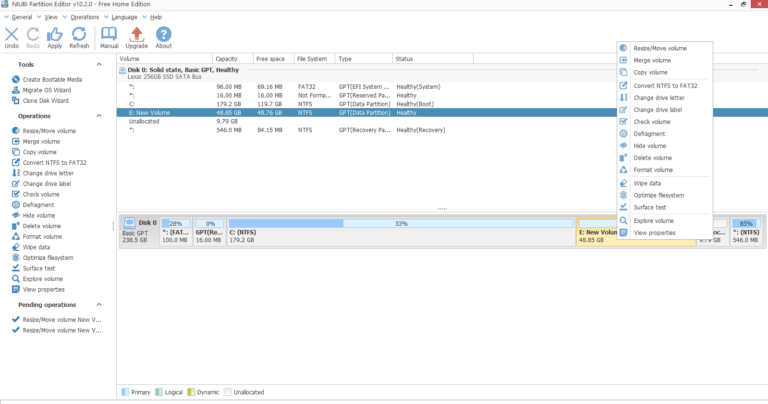Click Clone Disk Wizard icon
Screen dimensions: 768x404
(x=16, y=100)
